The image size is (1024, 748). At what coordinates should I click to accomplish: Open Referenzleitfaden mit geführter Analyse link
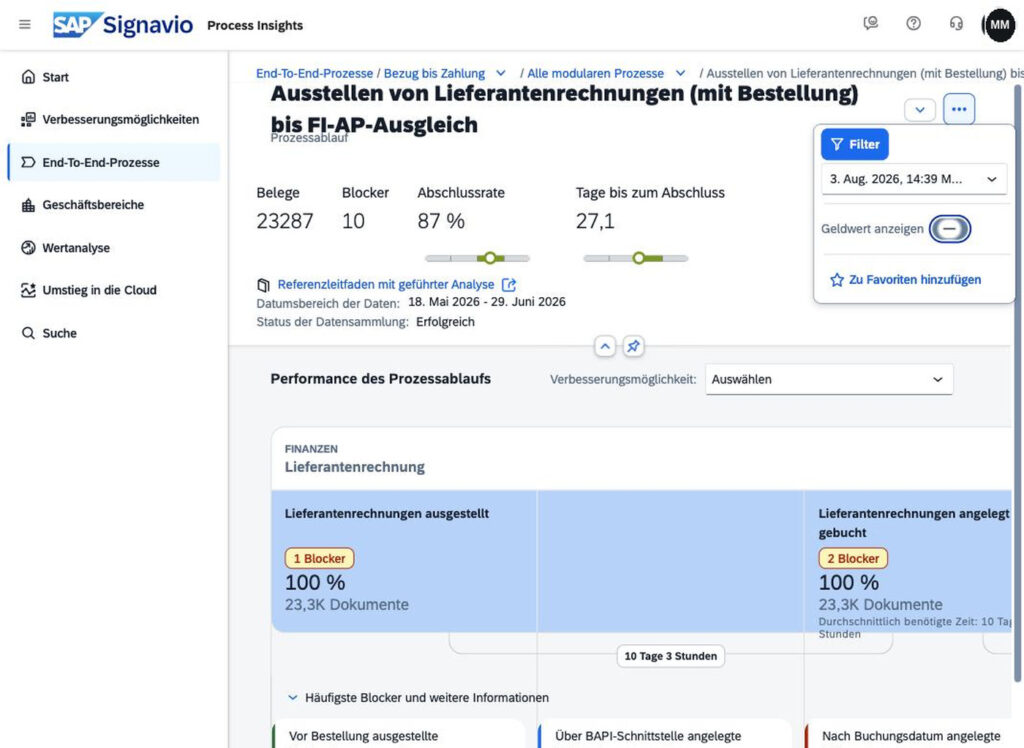[x=386, y=284]
